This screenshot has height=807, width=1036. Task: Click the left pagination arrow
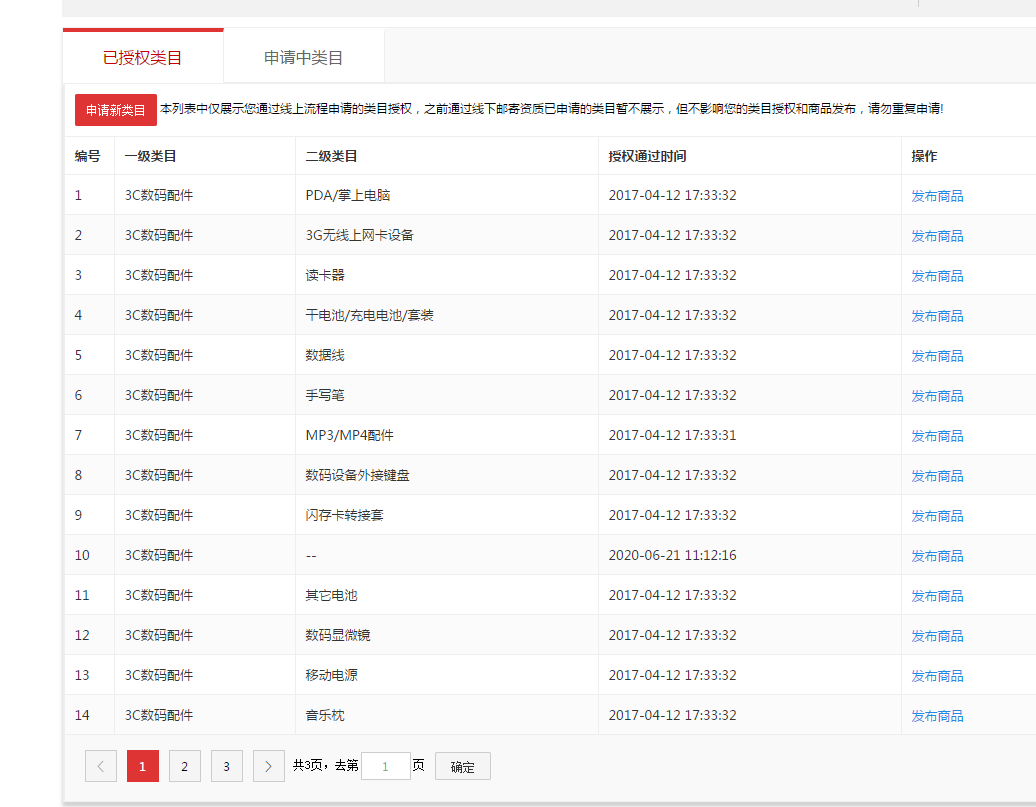100,765
